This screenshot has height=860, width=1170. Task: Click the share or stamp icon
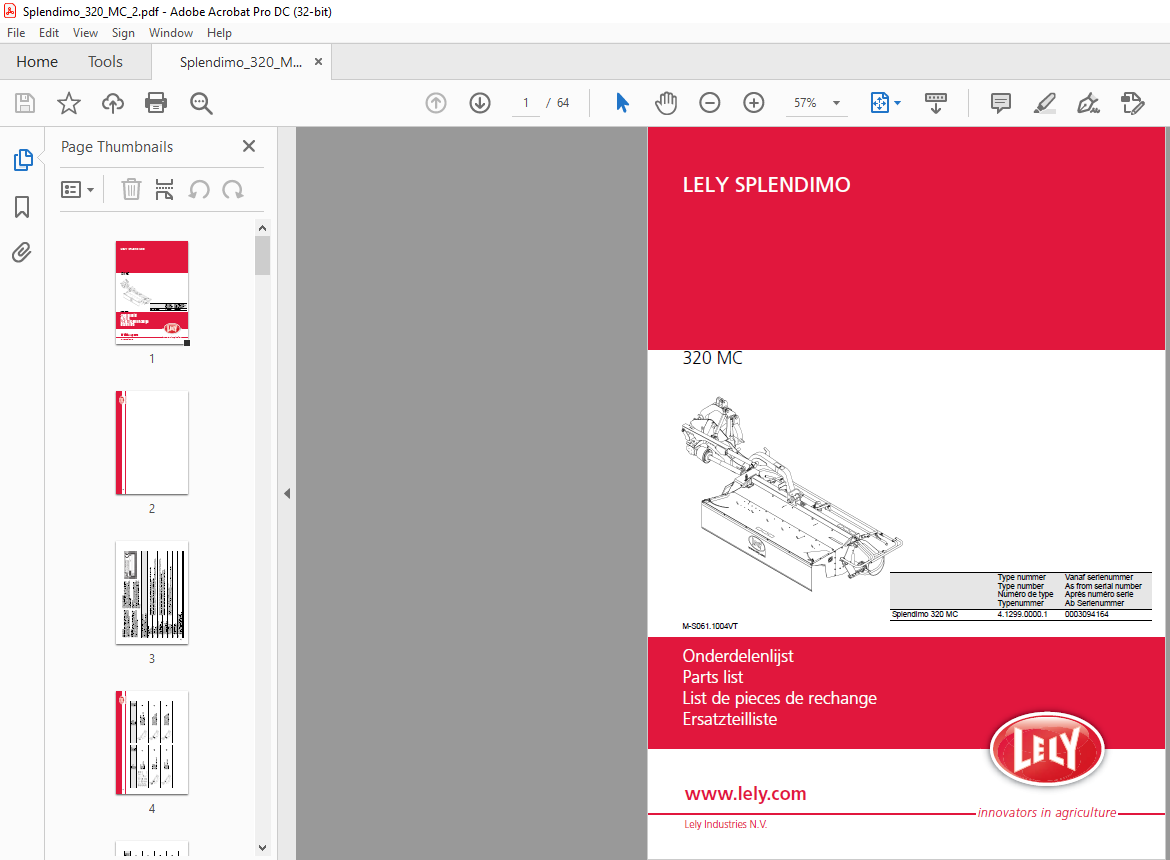(x=1133, y=103)
